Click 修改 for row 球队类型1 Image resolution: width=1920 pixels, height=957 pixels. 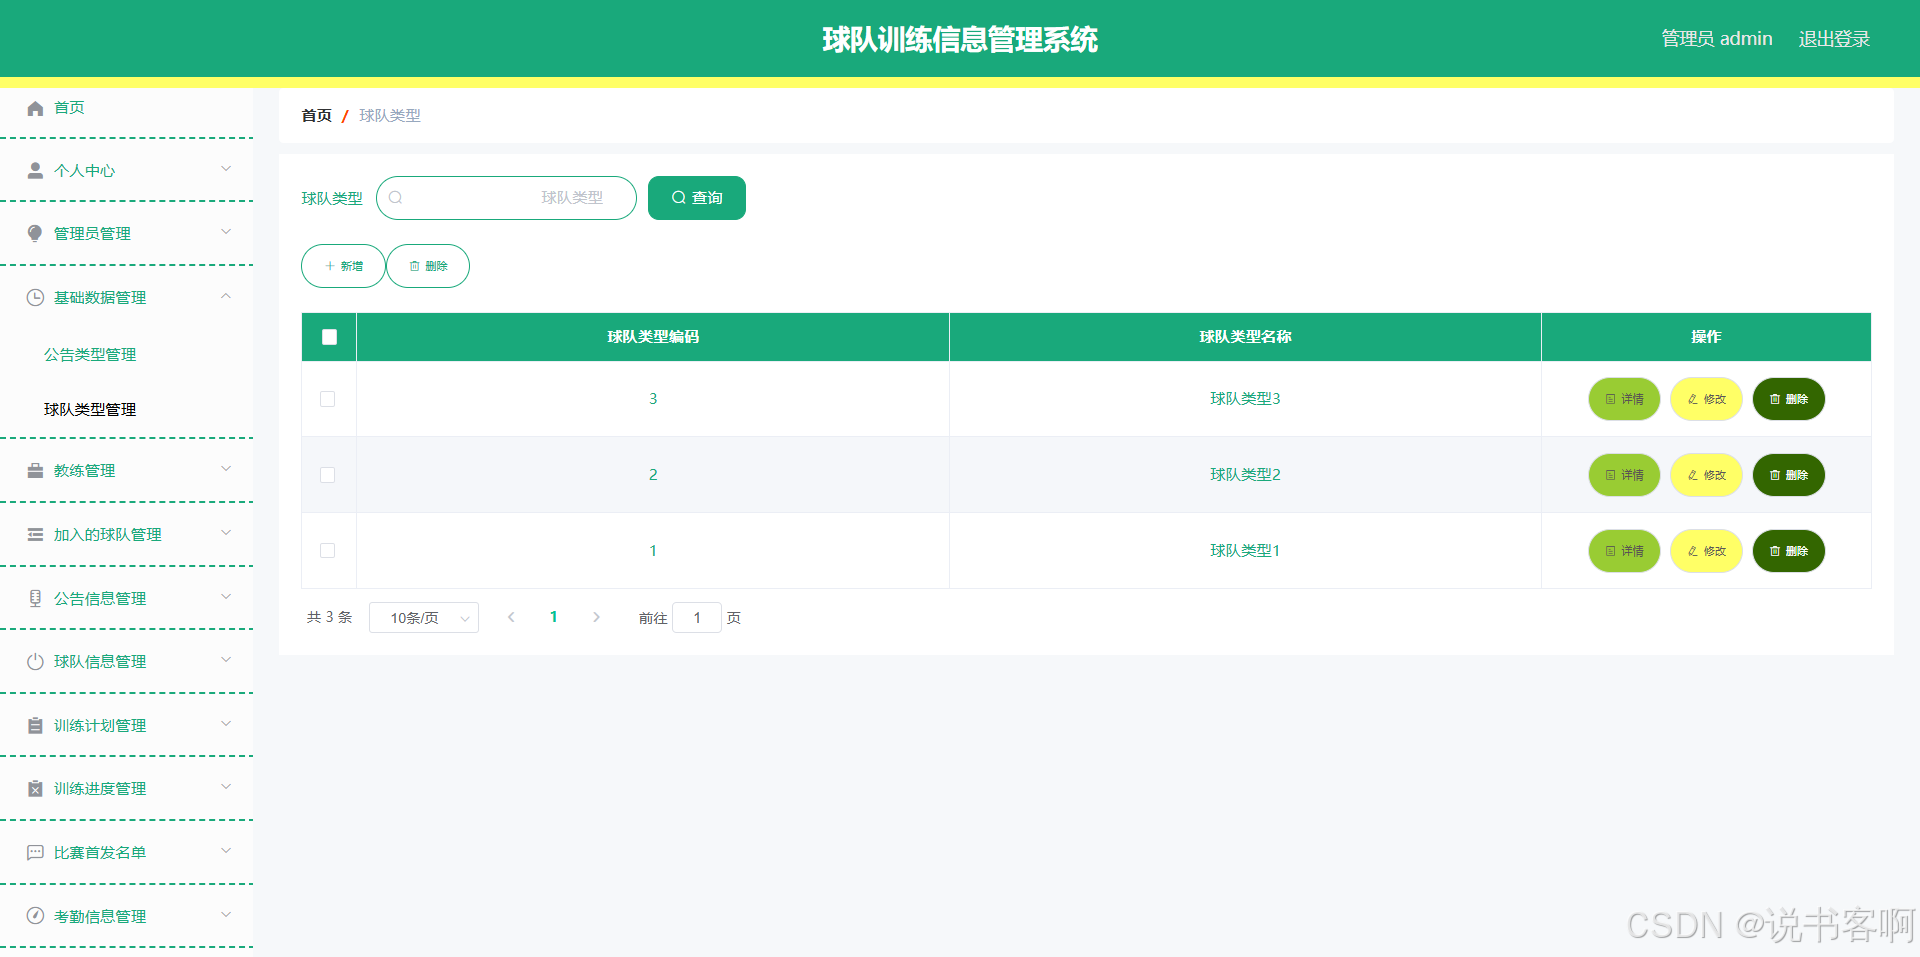[x=1706, y=551]
